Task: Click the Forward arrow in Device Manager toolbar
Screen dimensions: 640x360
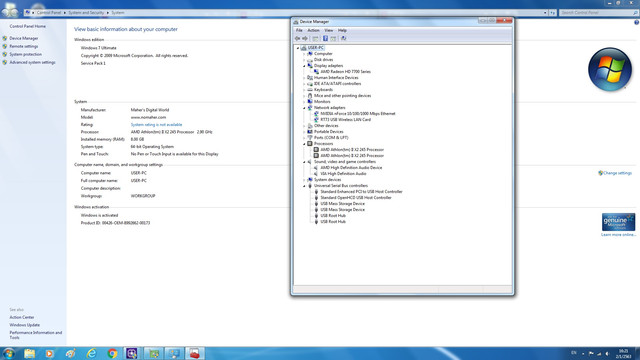Action: pos(305,38)
